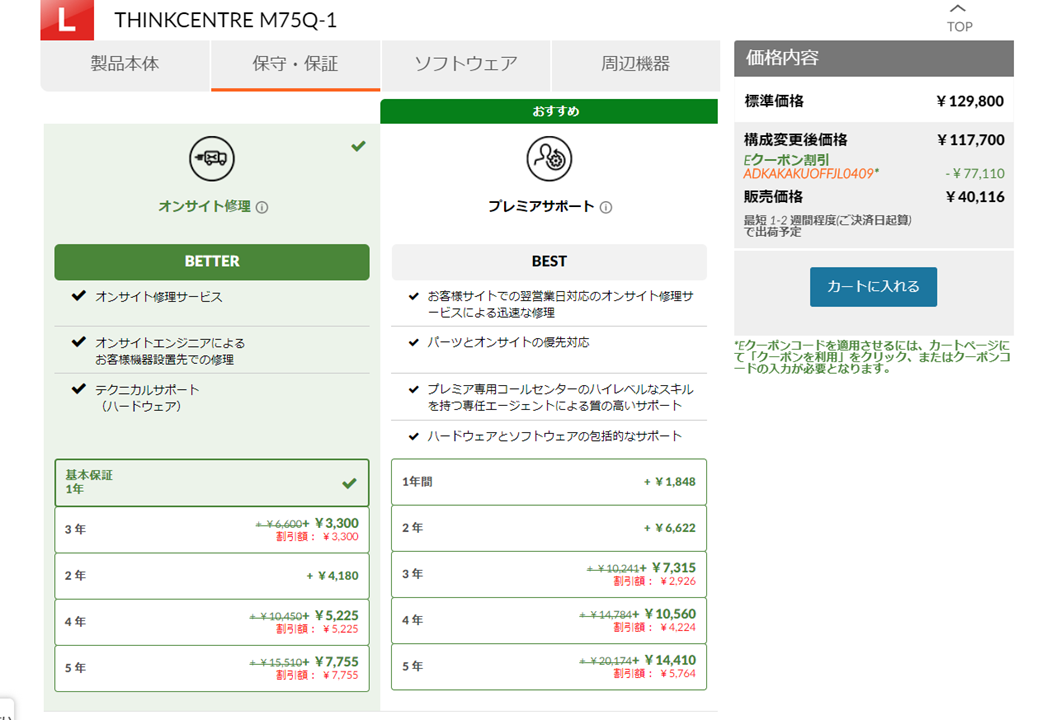
Task: Select premier 1年間 option for ¥1,848
Action: tap(549, 482)
